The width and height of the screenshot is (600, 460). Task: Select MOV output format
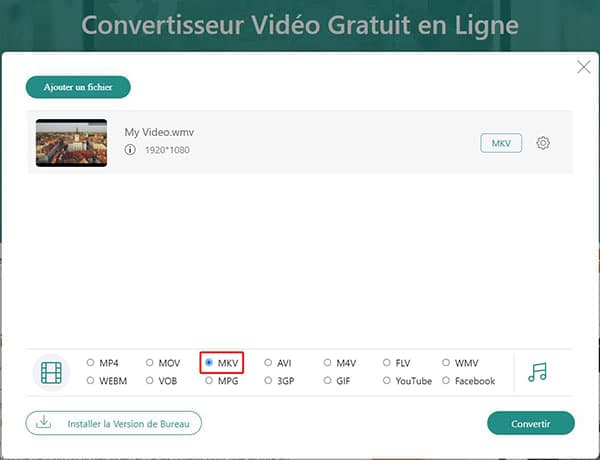click(x=150, y=362)
